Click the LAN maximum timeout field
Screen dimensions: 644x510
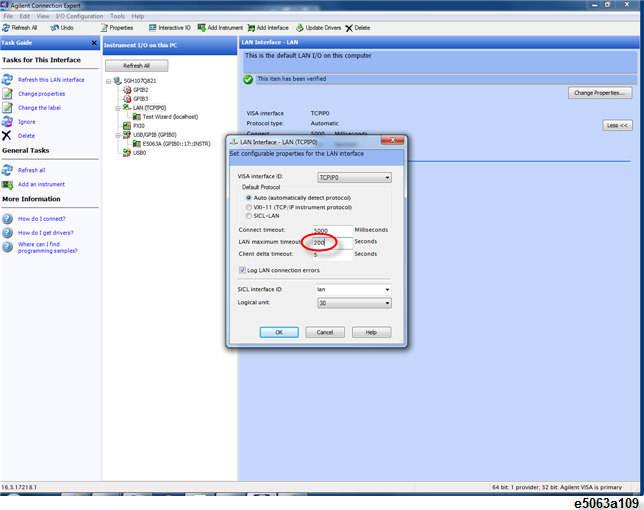pyautogui.click(x=332, y=243)
